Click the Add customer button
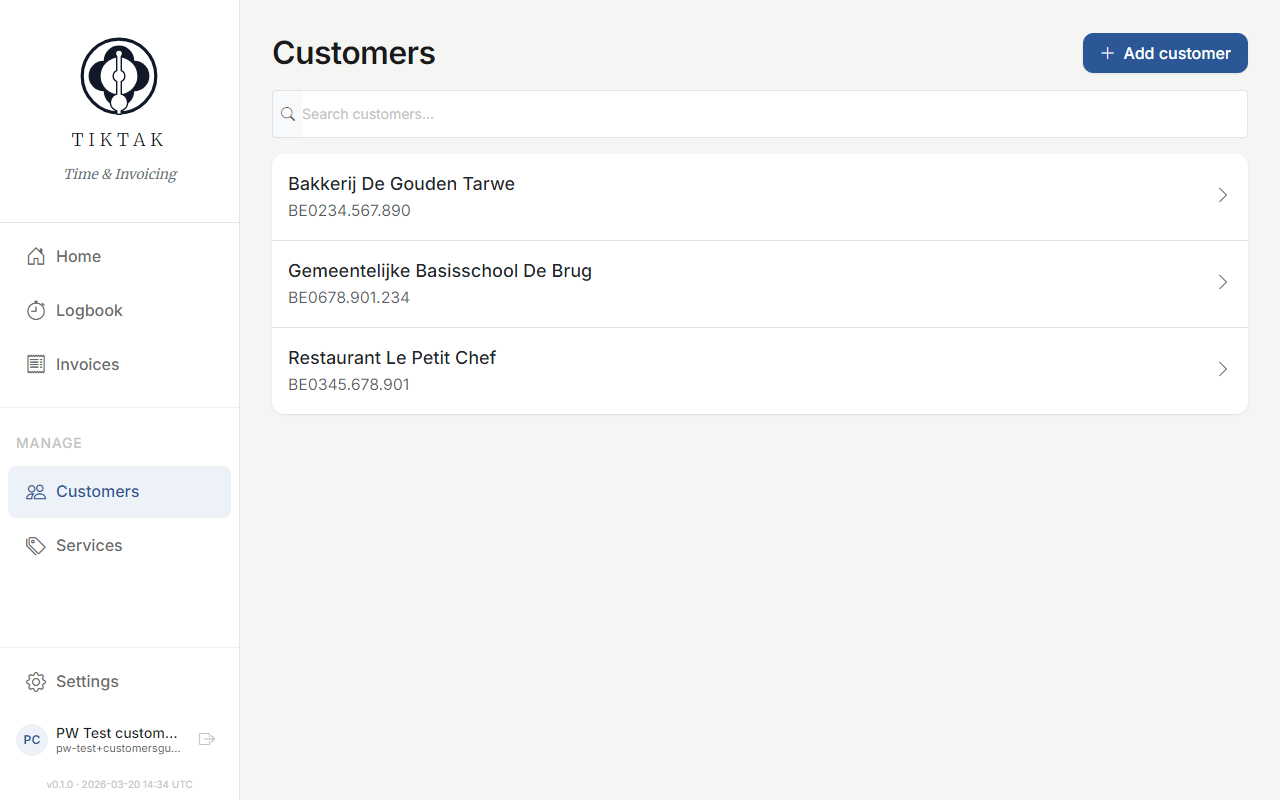 pos(1165,53)
